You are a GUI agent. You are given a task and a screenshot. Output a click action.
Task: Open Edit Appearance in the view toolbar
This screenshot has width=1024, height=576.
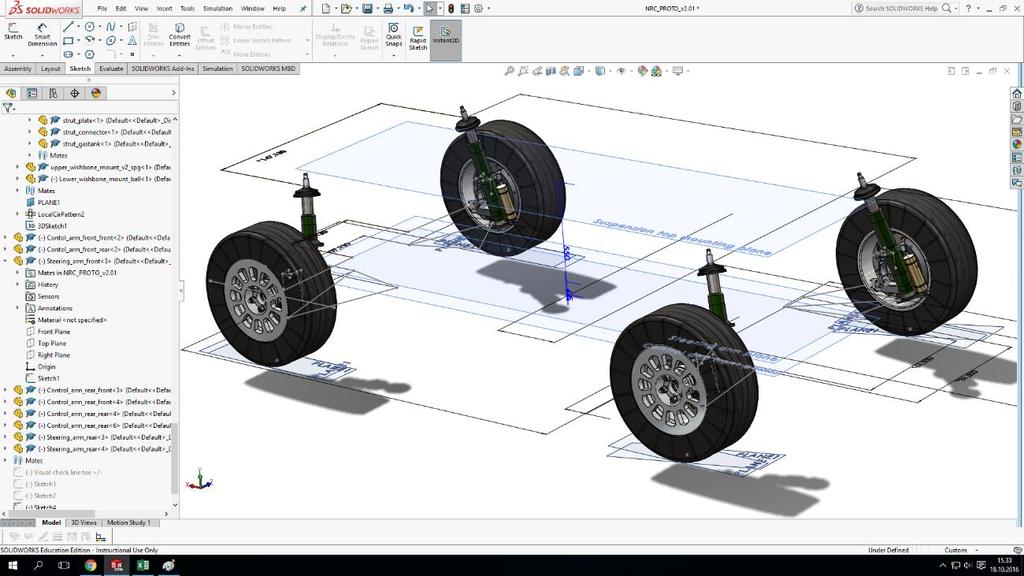pos(643,71)
